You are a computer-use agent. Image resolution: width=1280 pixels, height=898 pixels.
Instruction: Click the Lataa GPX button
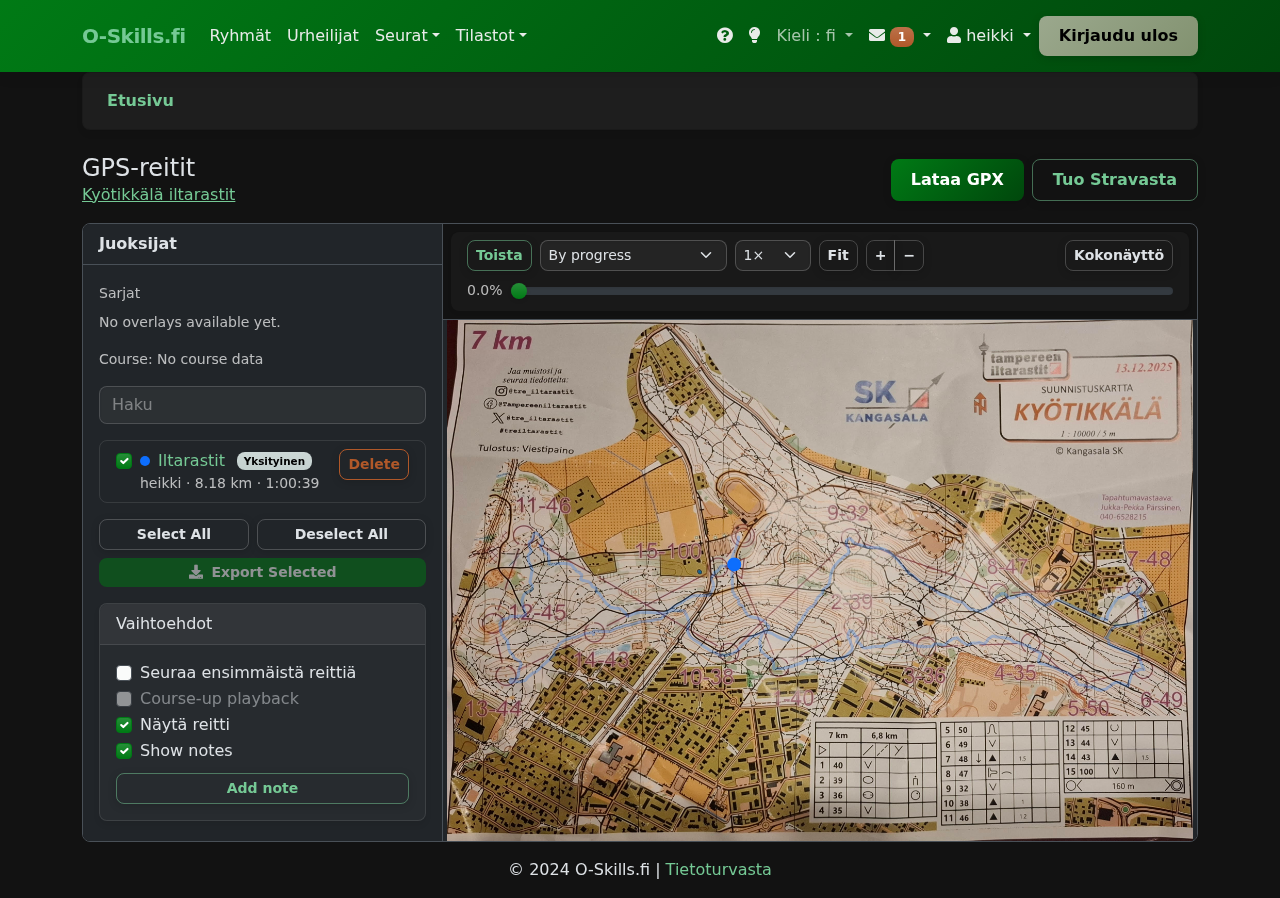pyautogui.click(x=957, y=180)
